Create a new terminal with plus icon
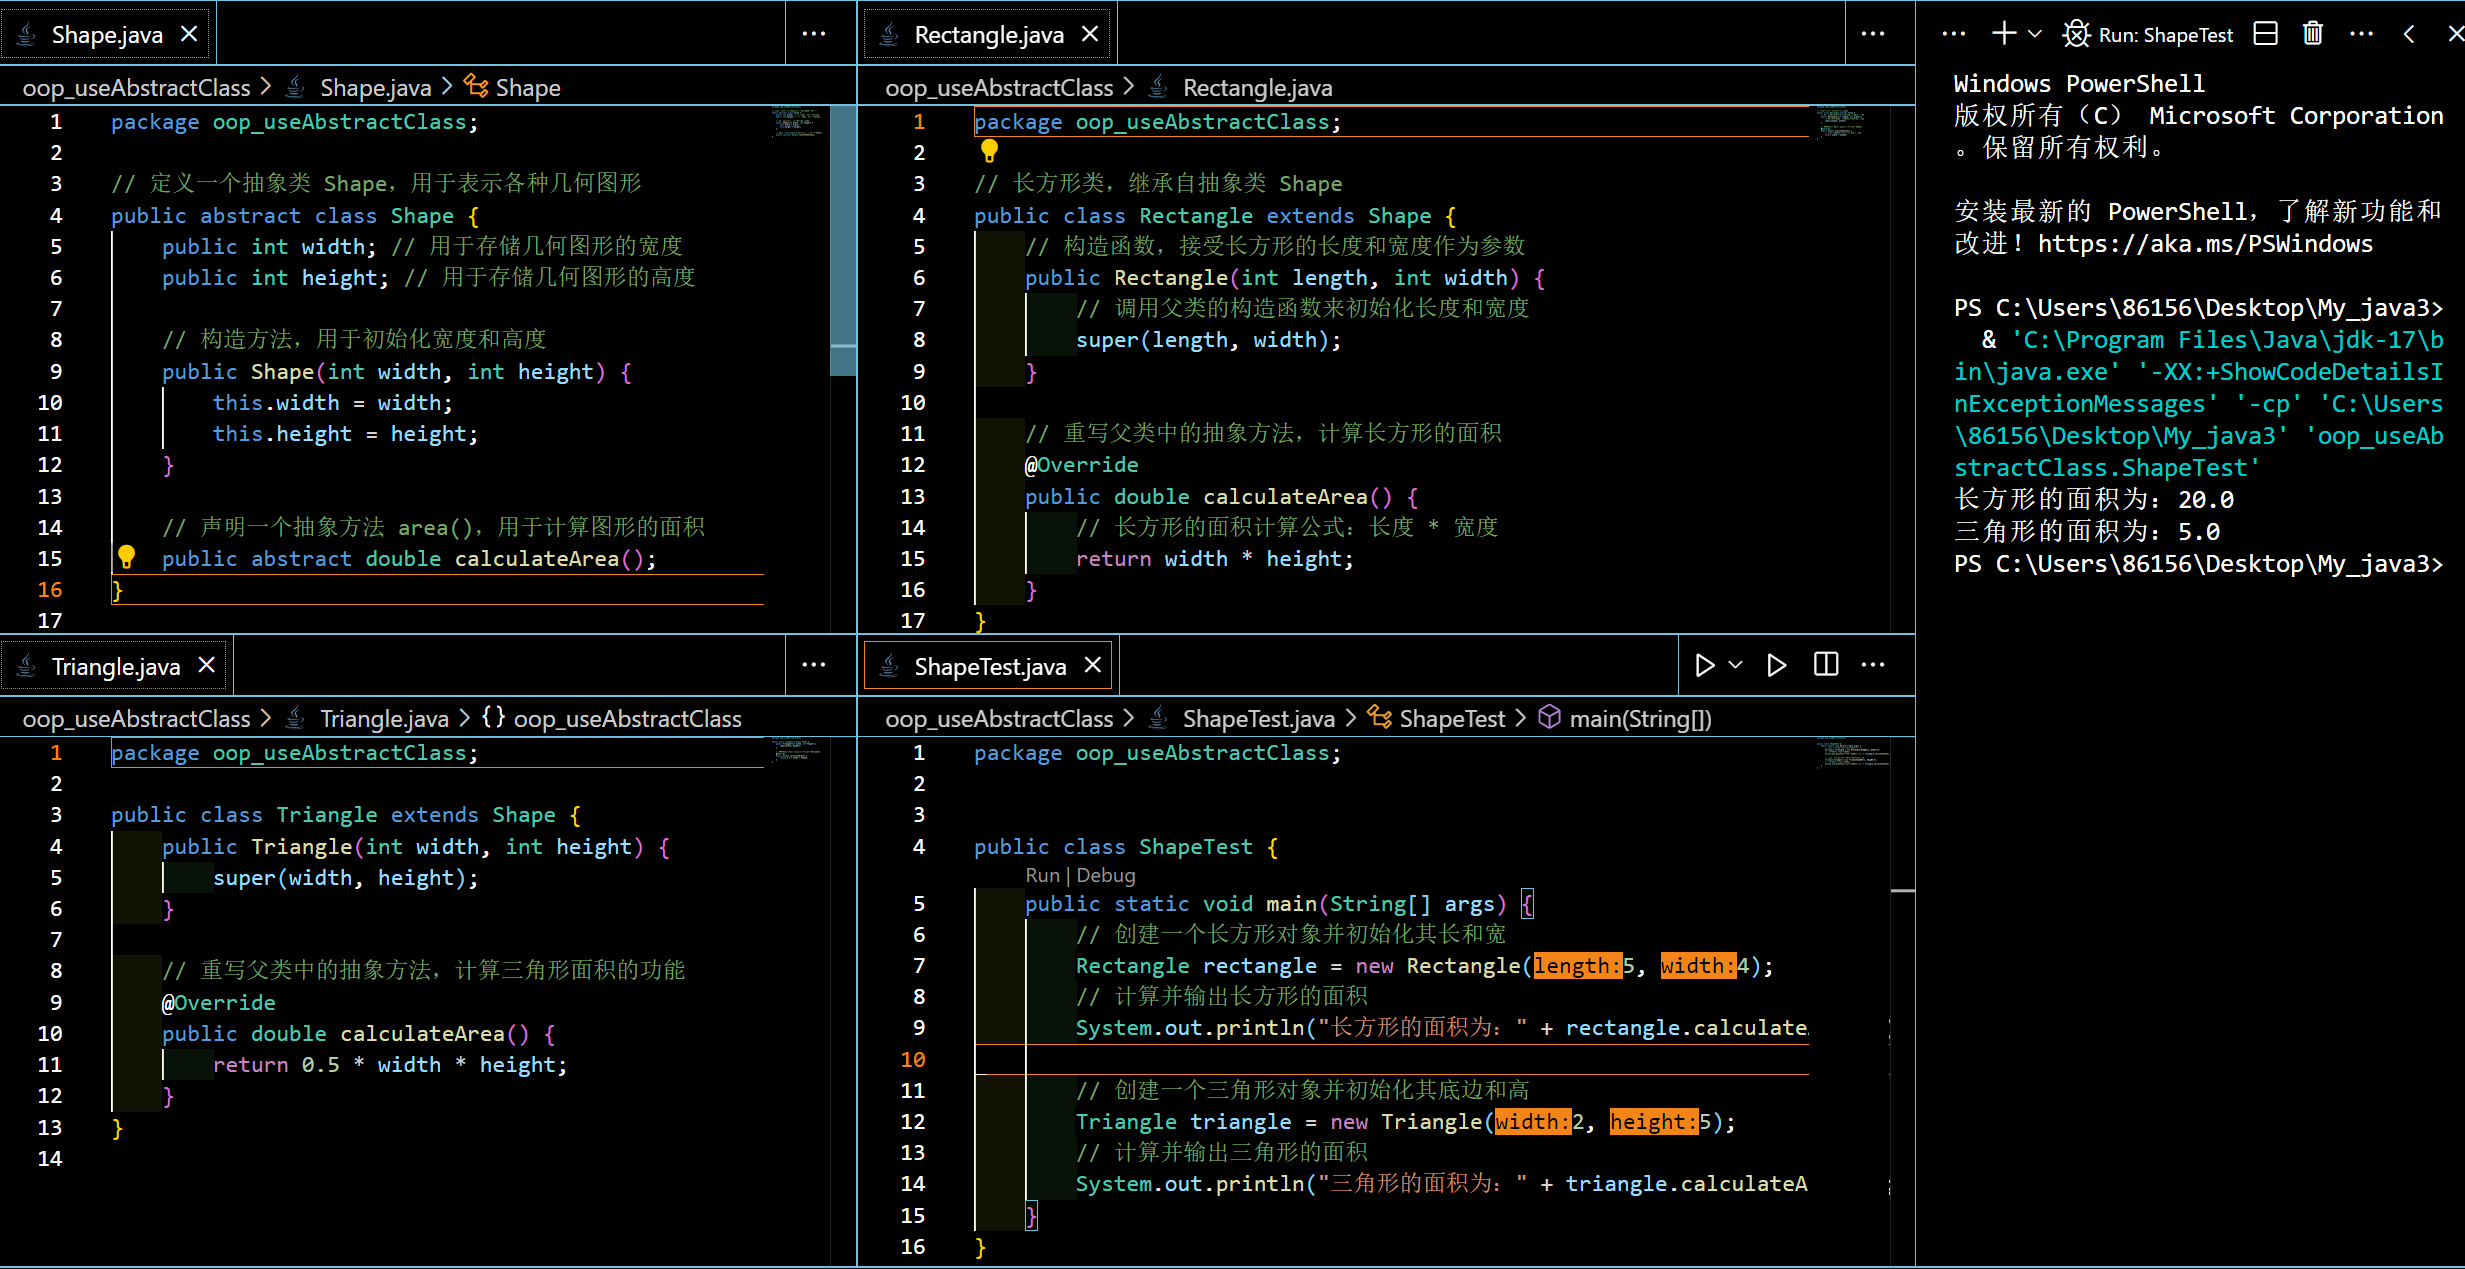The image size is (2465, 1269). pos(2004,34)
